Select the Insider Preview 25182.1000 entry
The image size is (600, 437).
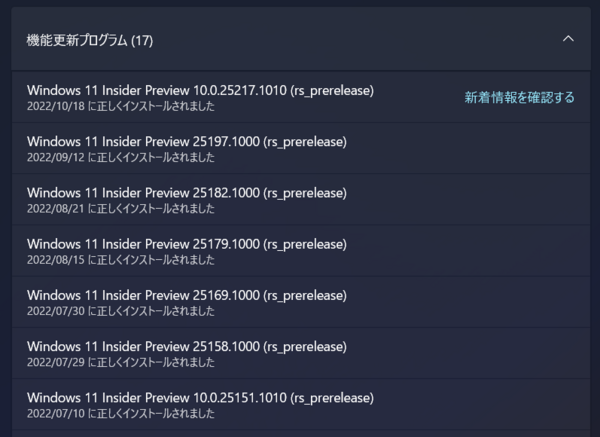click(186, 192)
